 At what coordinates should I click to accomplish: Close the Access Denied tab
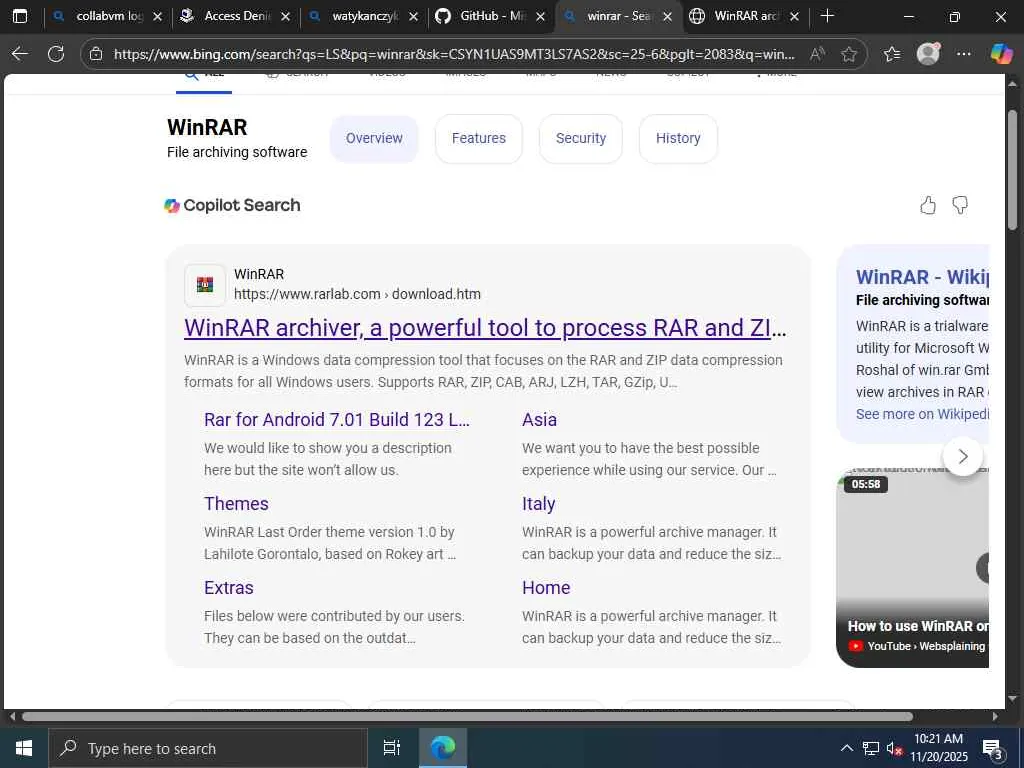tap(285, 16)
